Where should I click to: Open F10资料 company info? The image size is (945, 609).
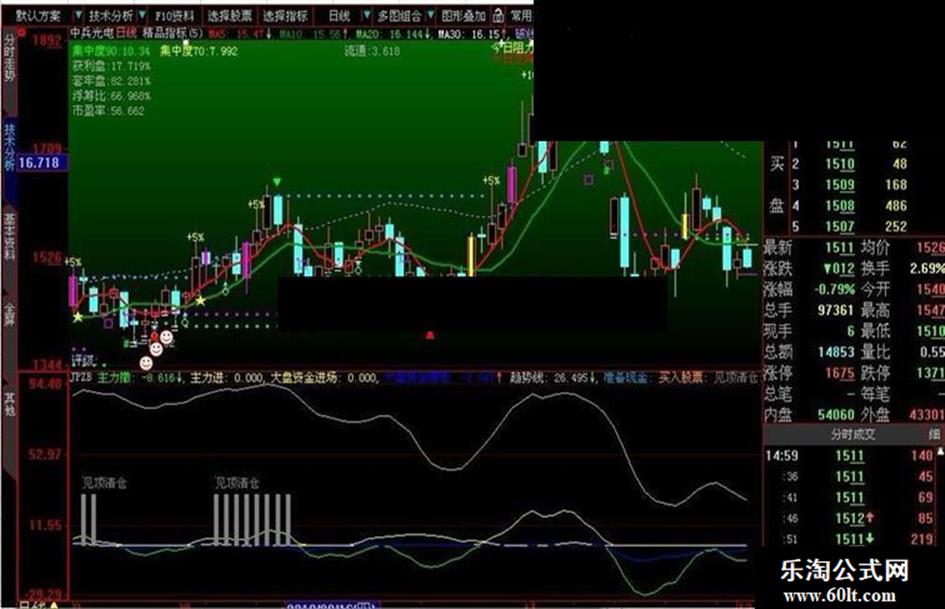pos(175,16)
